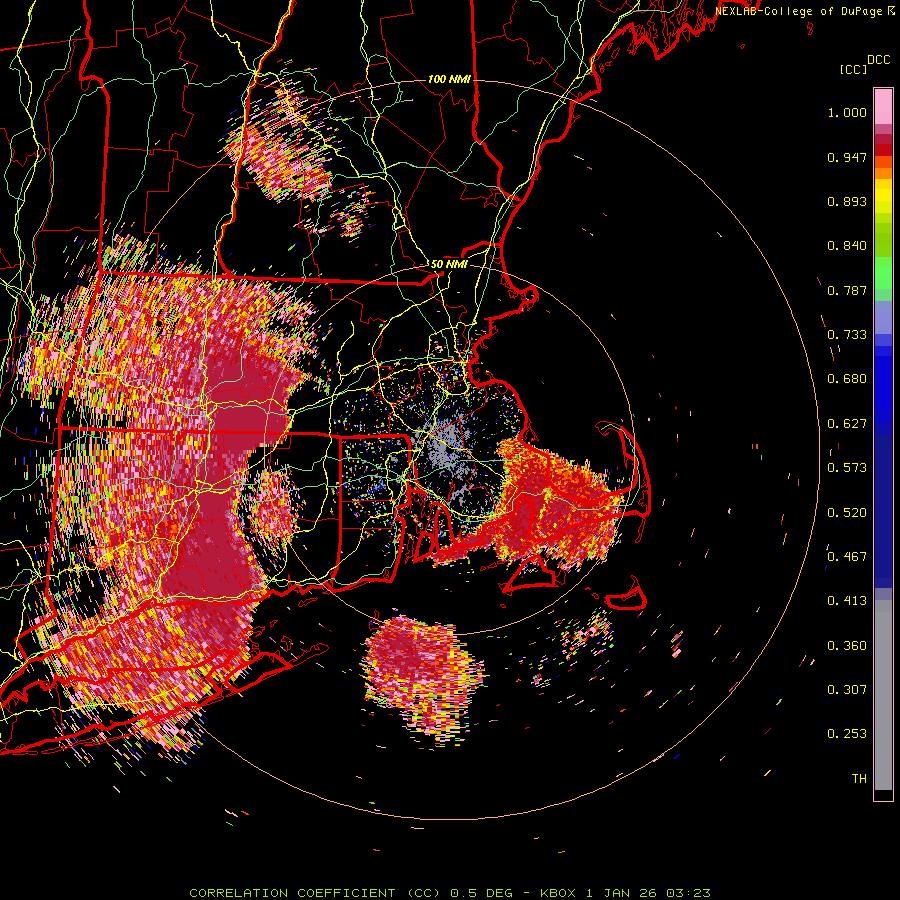900x900 pixels.
Task: Click the TH threshold label
Action: click(x=859, y=778)
